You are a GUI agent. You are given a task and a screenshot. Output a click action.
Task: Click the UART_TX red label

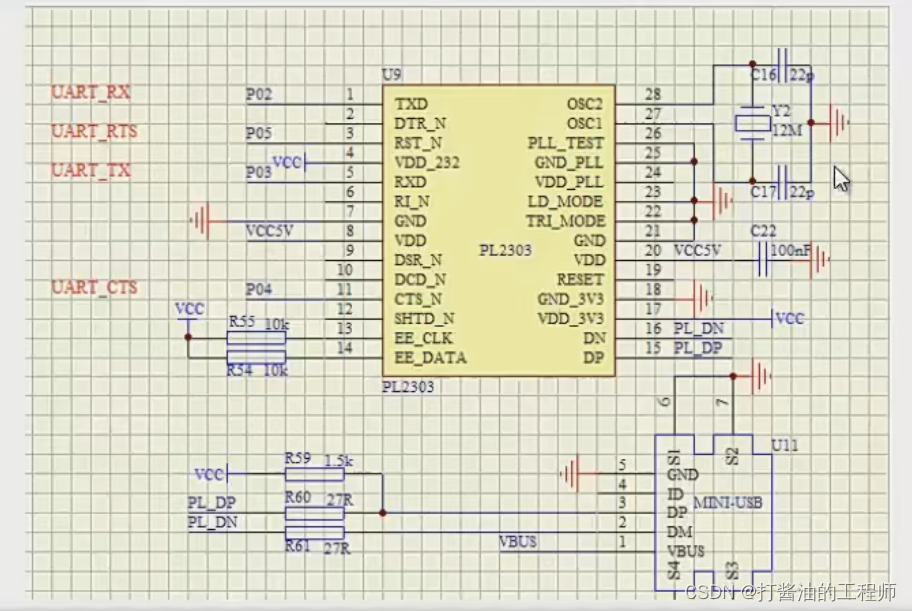91,170
